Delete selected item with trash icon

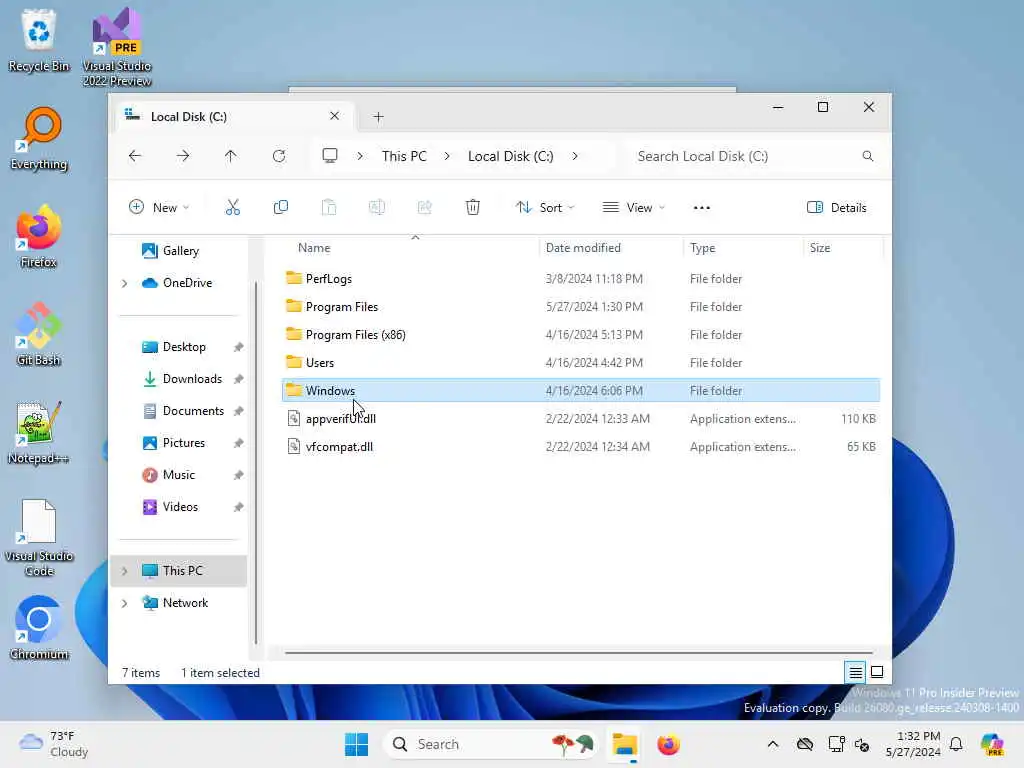pyautogui.click(x=473, y=208)
